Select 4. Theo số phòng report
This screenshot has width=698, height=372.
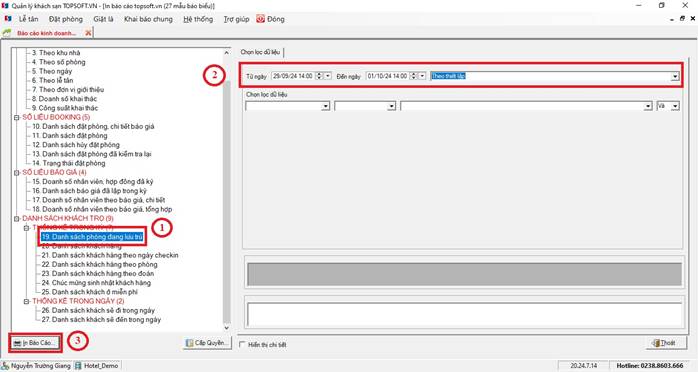pos(59,62)
